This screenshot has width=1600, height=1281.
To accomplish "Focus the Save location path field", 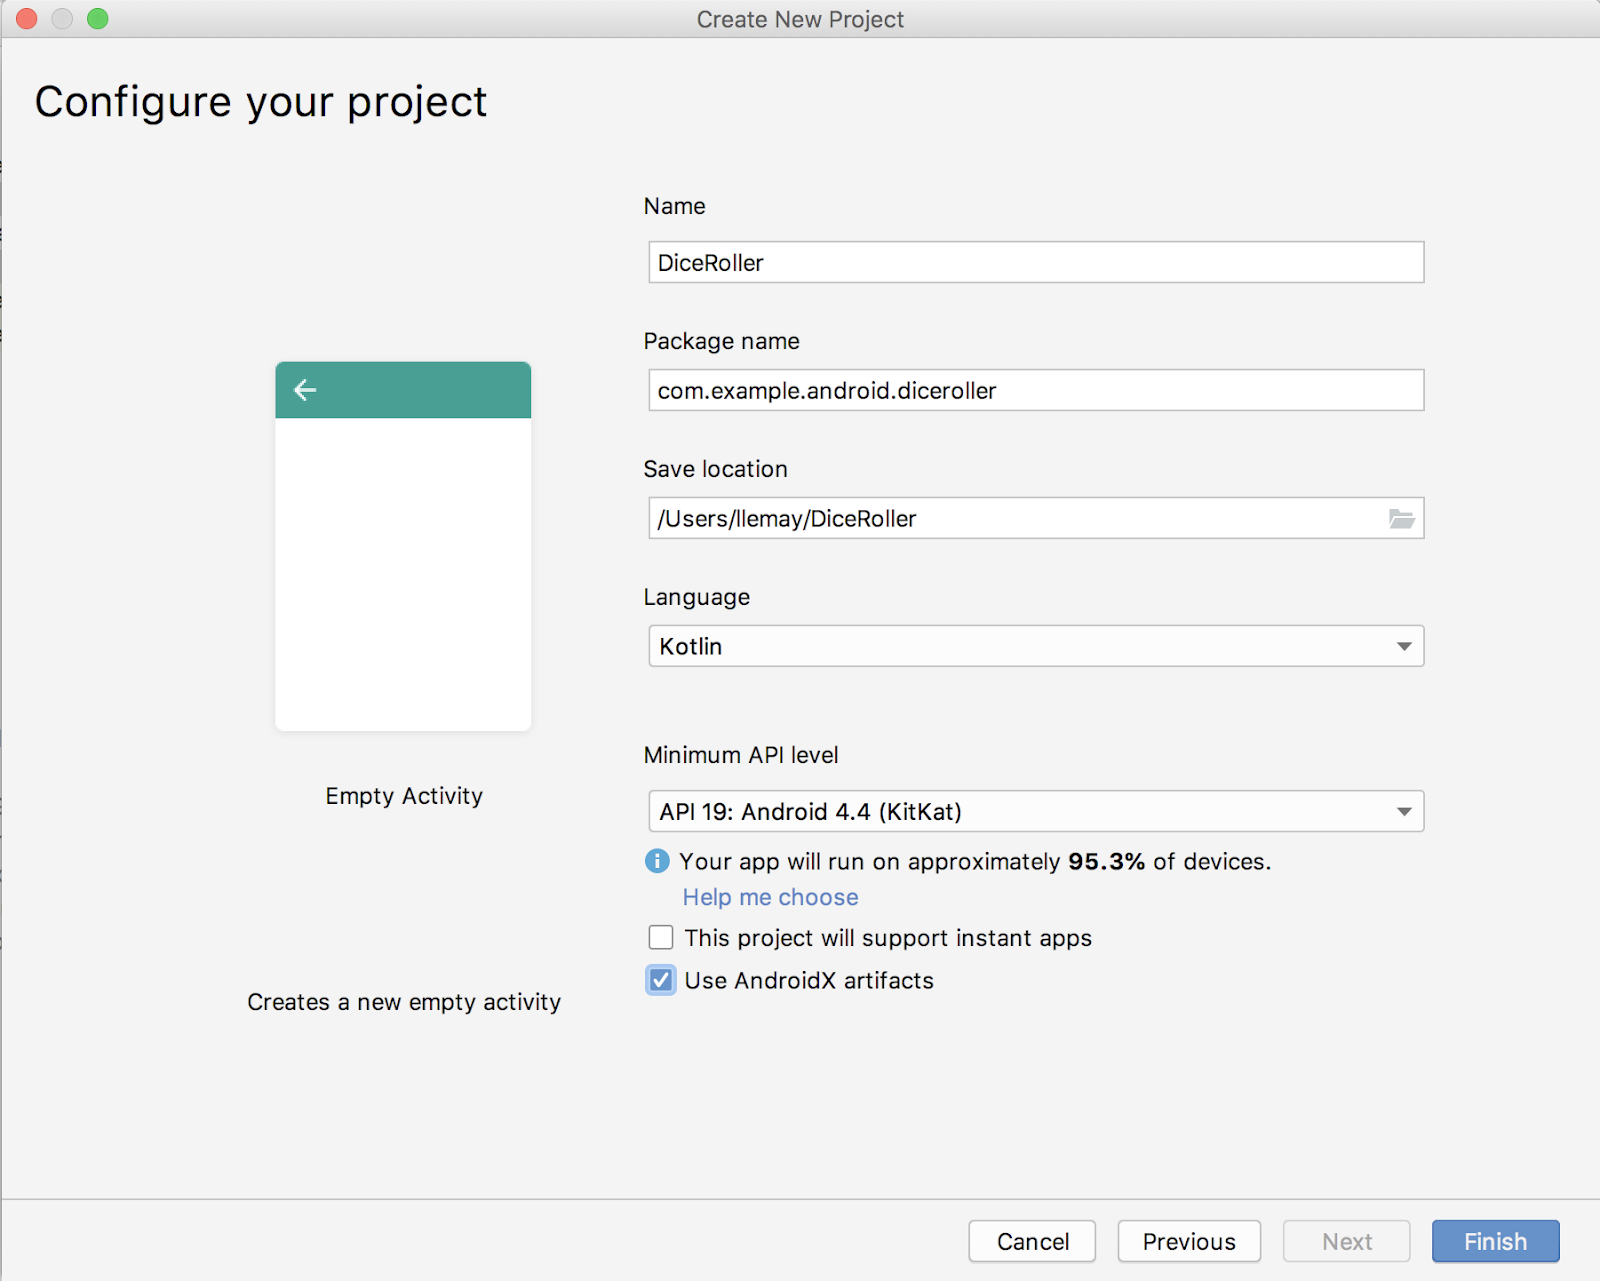I will (x=1010, y=518).
